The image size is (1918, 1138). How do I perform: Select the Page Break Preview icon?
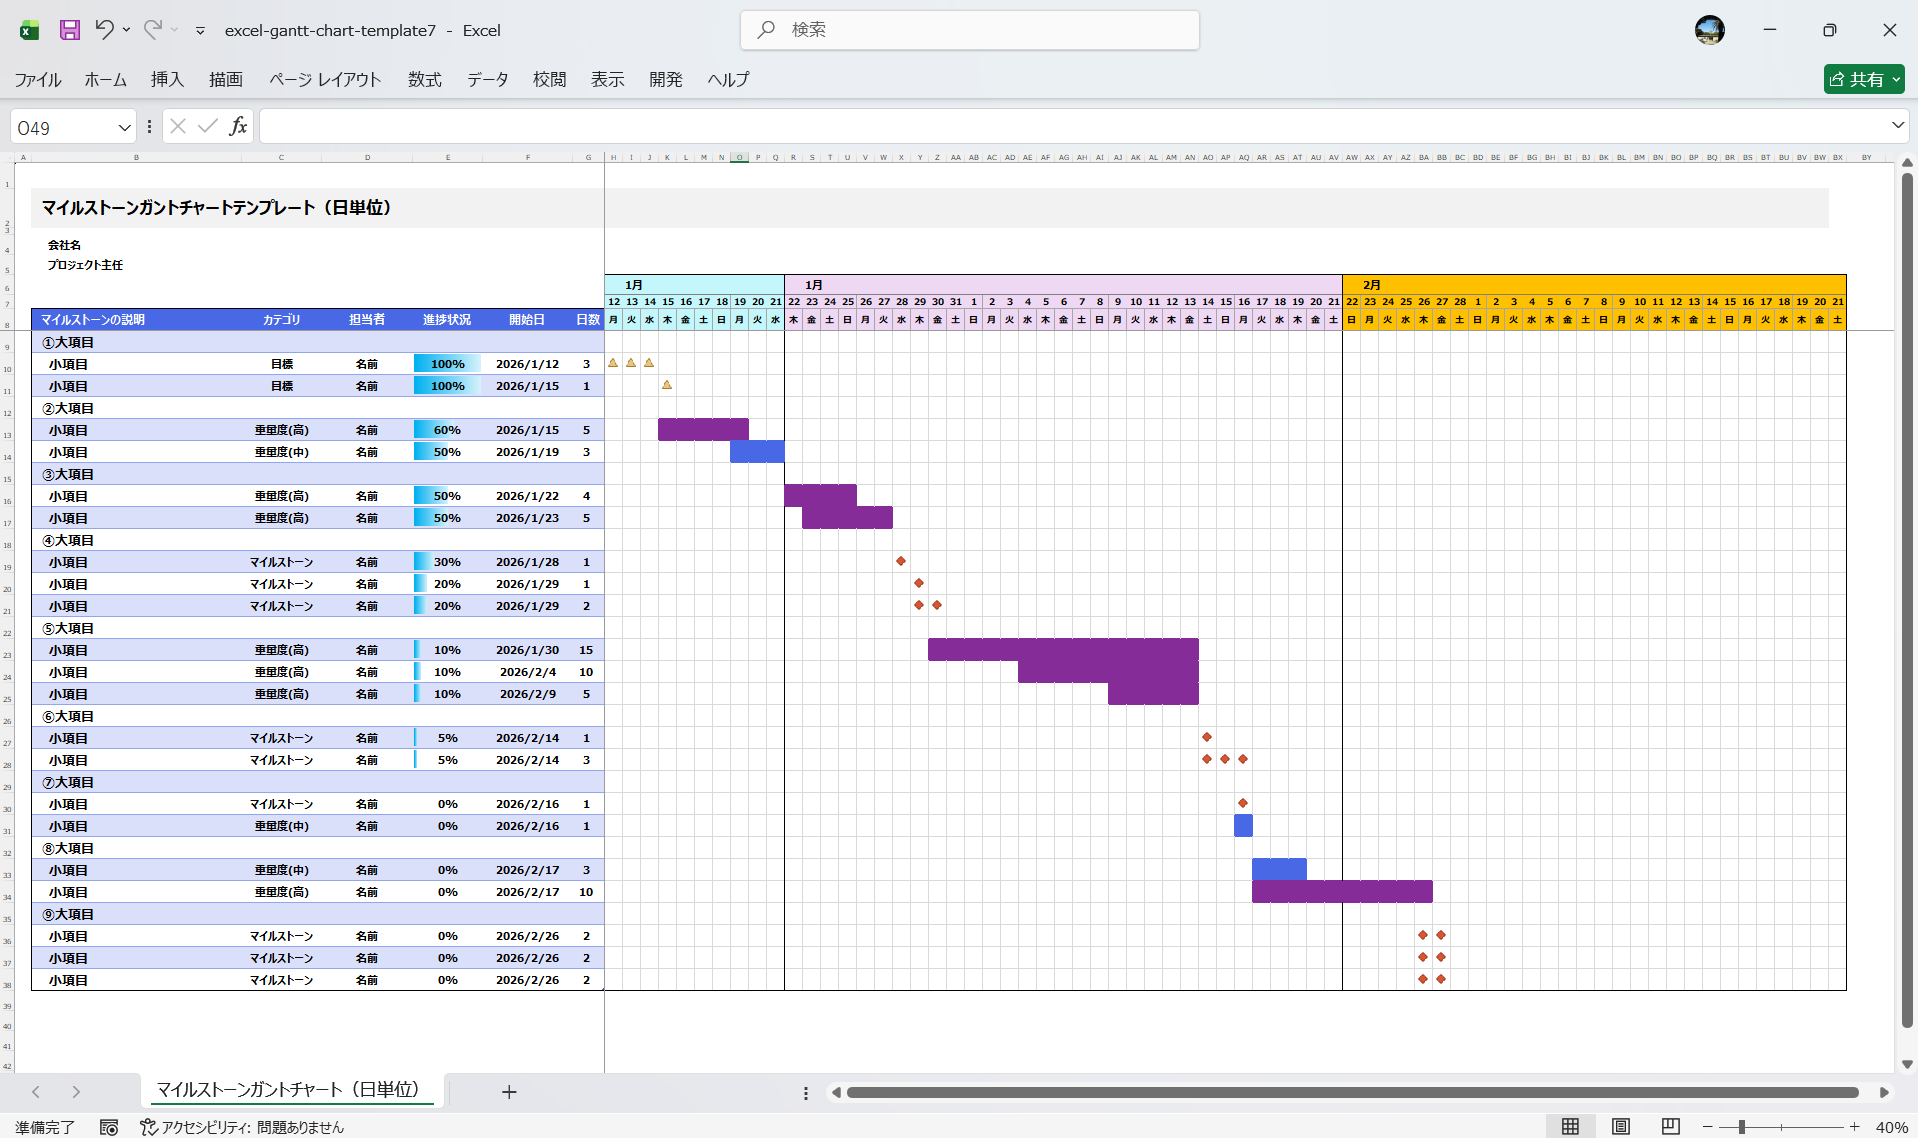[1670, 1127]
